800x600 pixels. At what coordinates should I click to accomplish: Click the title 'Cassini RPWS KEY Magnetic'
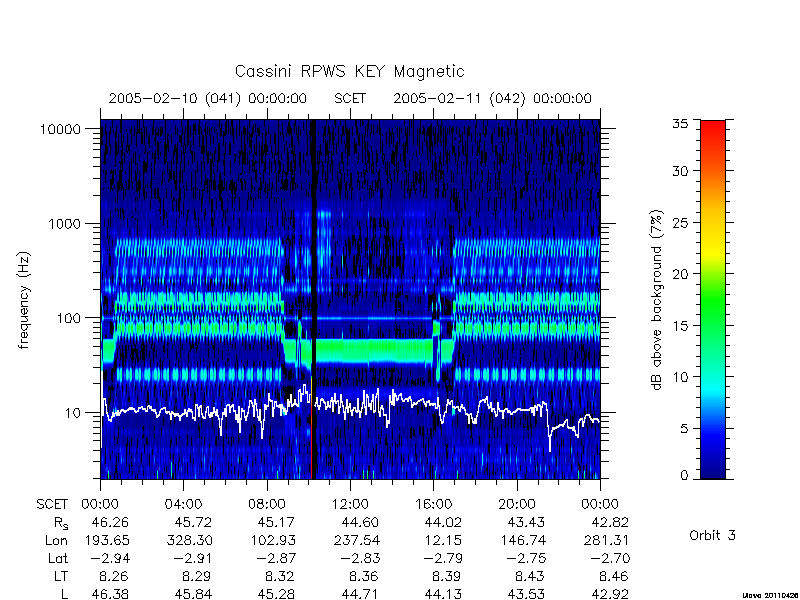(349, 71)
